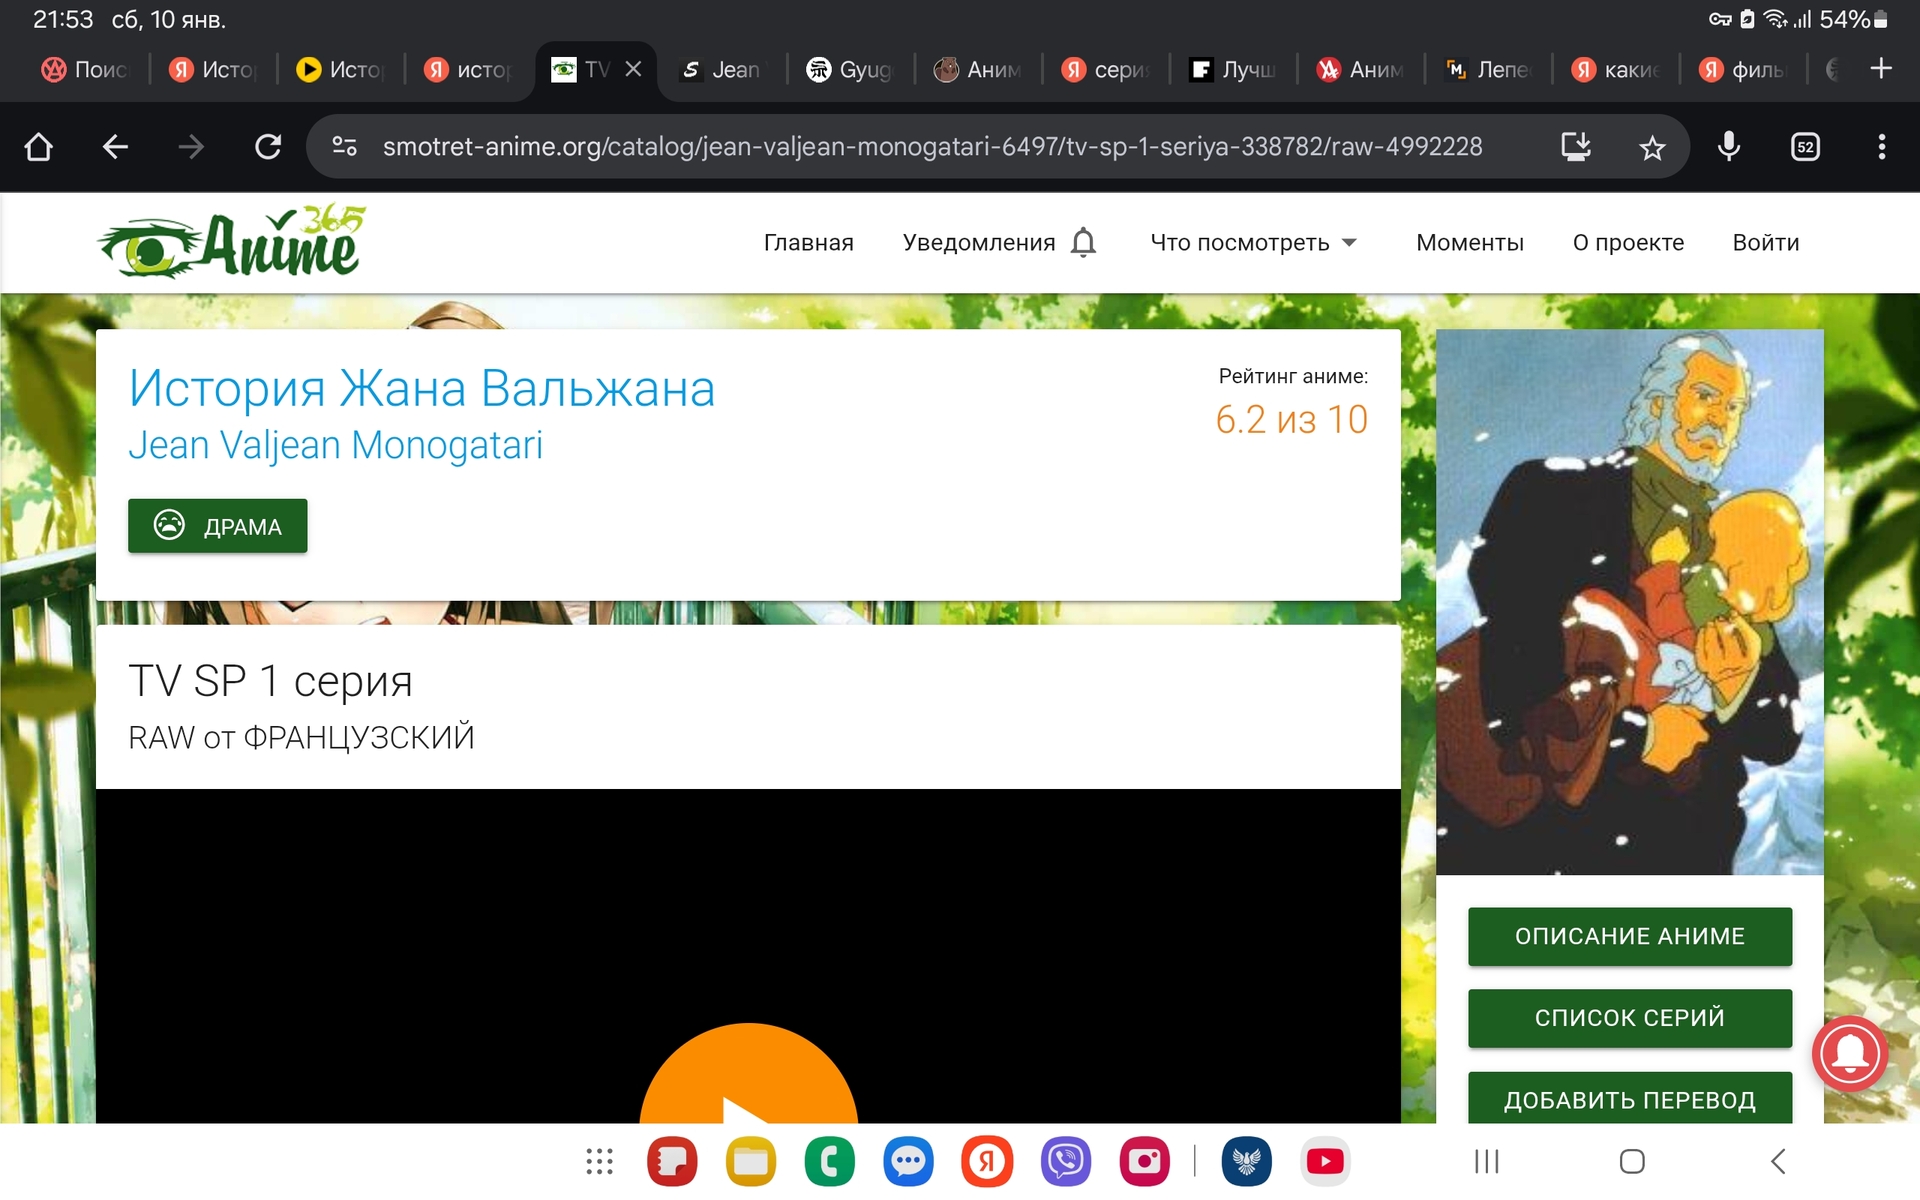The image size is (1920, 1200).
Task: Switch to the Jean tab
Action: [721, 70]
